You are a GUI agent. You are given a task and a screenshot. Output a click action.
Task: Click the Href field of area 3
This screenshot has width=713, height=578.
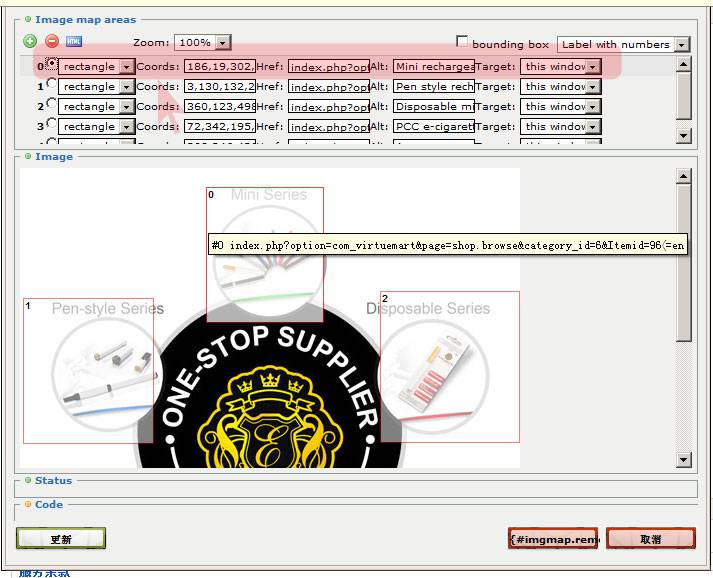328,127
